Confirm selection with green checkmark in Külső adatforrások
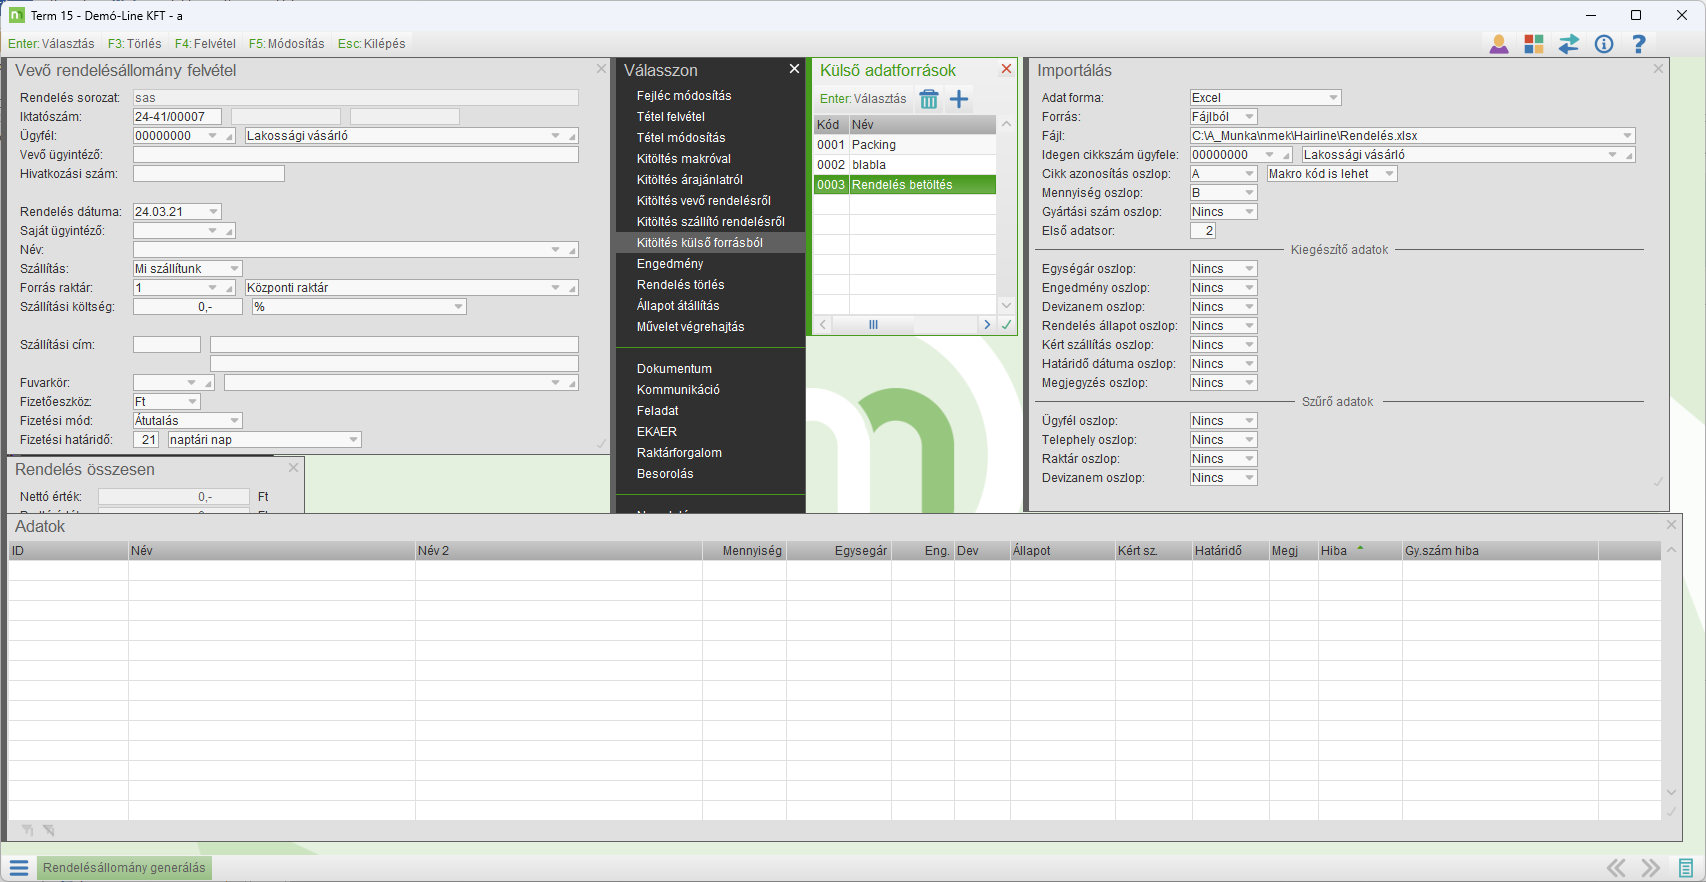1706x882 pixels. (x=1006, y=325)
